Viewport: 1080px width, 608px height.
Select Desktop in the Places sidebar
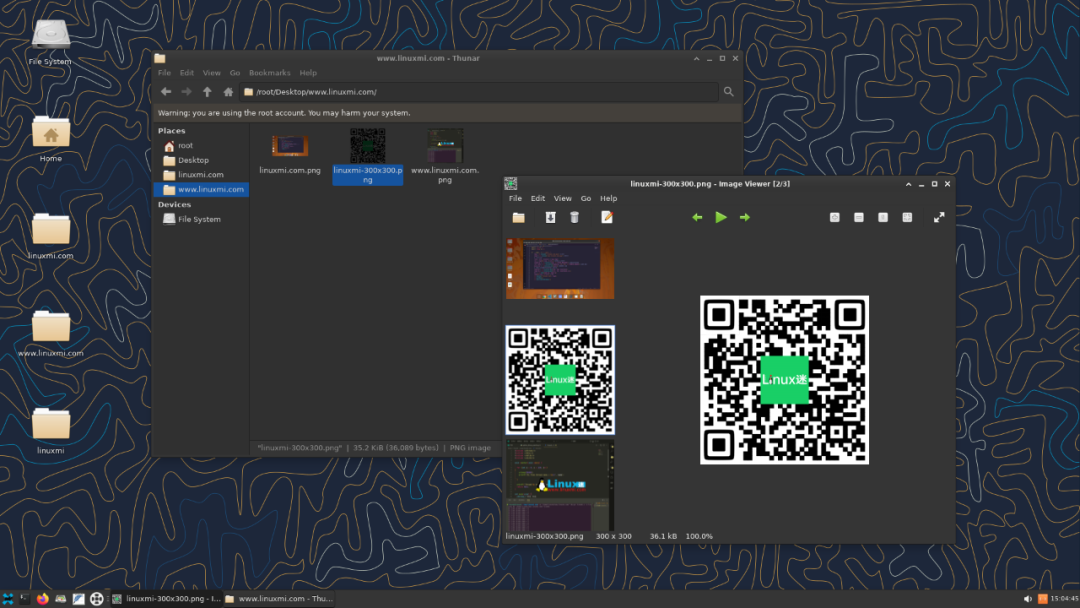[191, 160]
